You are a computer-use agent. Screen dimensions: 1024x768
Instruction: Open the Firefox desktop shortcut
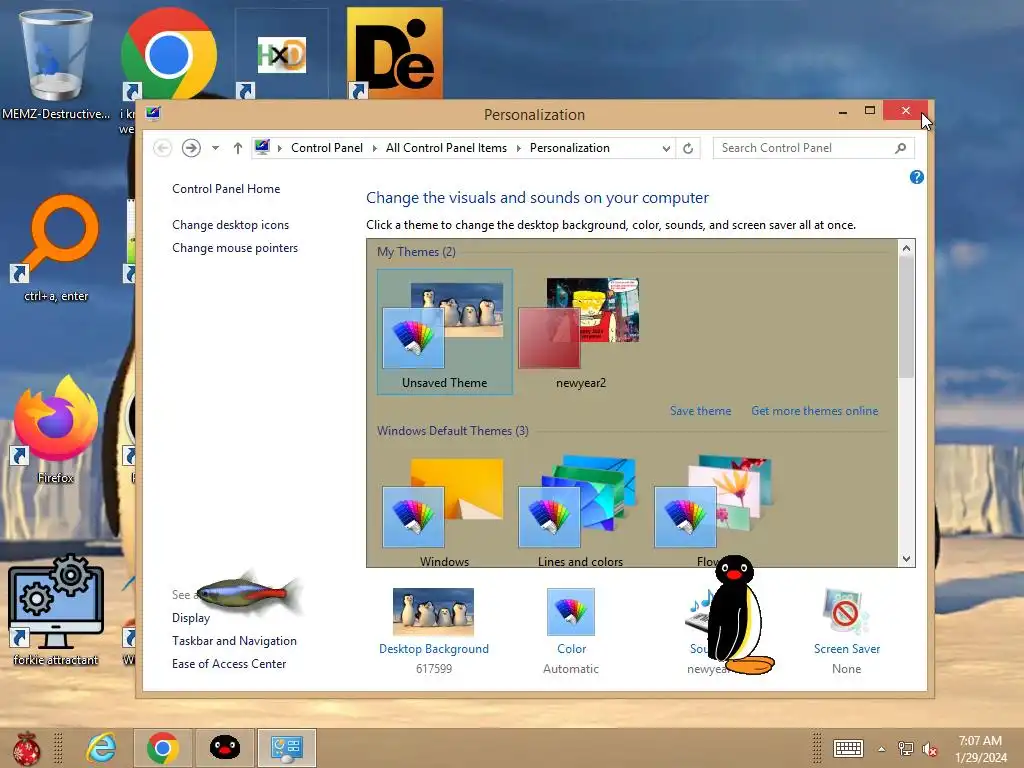point(56,419)
